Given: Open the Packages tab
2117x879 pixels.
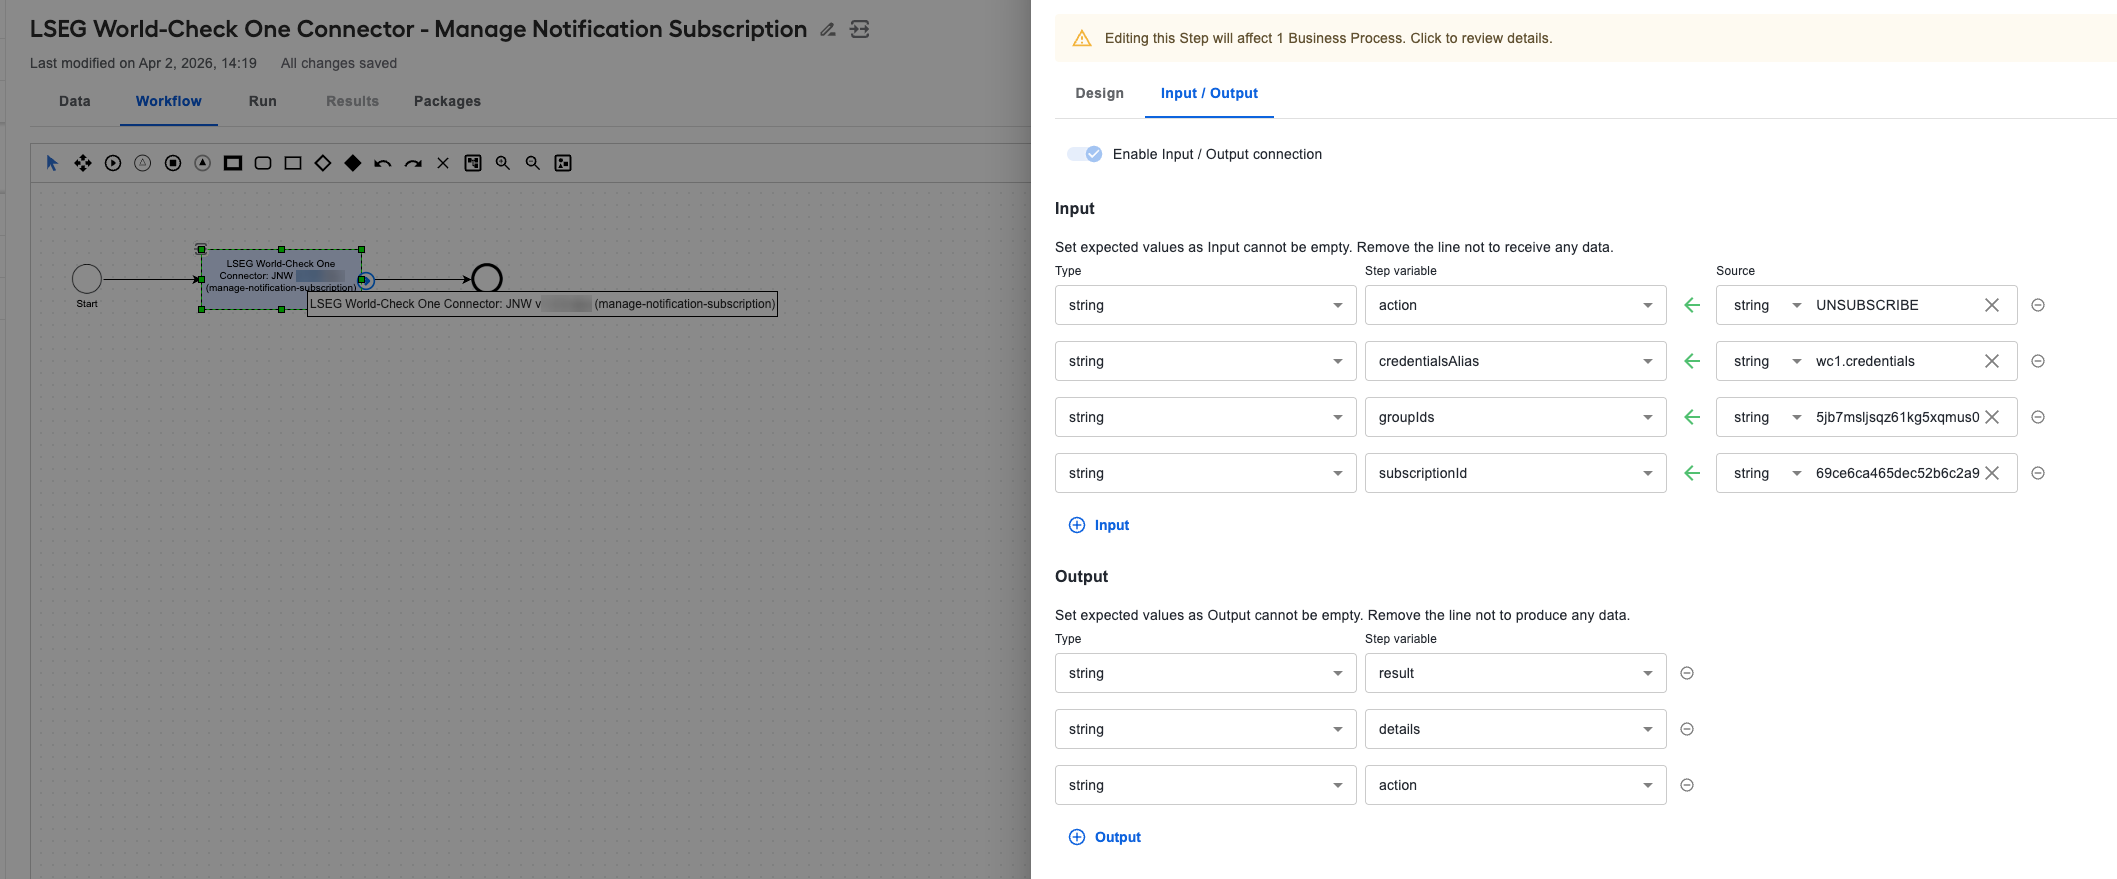Looking at the screenshot, I should (x=447, y=101).
